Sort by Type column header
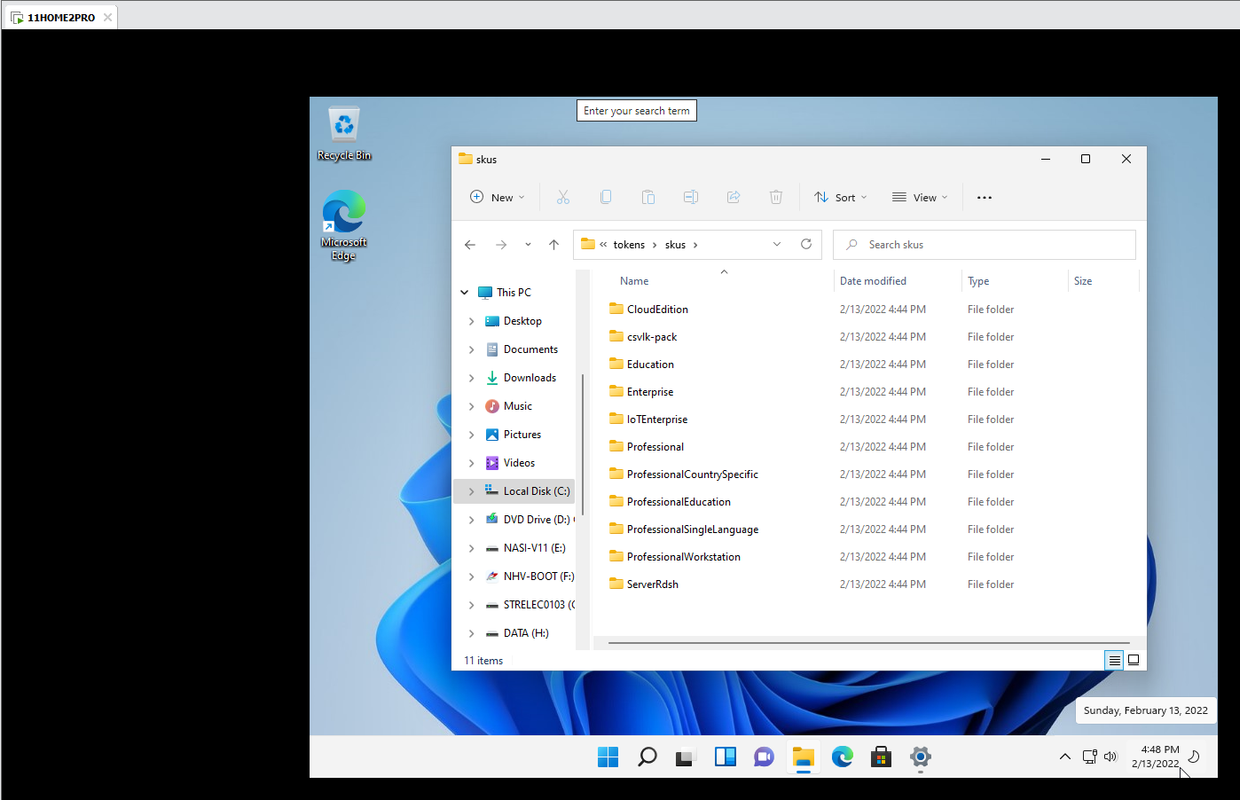 [x=978, y=281]
